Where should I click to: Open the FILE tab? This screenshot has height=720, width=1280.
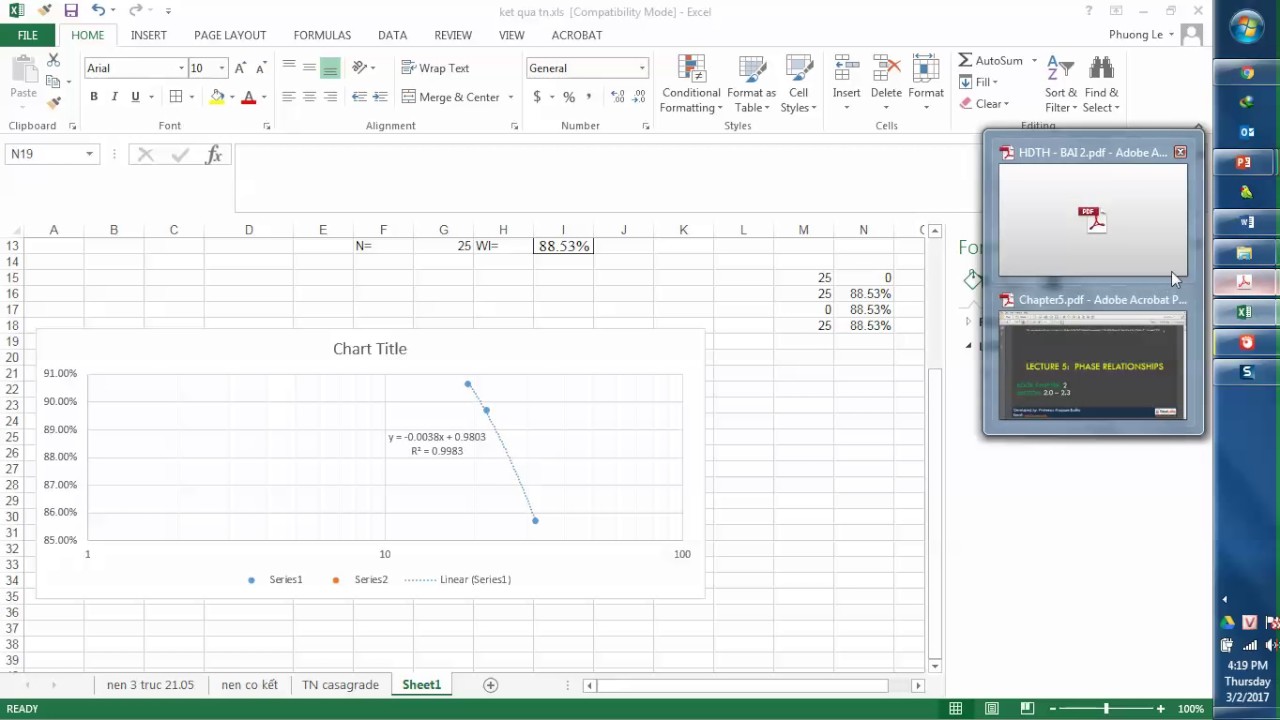pos(28,35)
